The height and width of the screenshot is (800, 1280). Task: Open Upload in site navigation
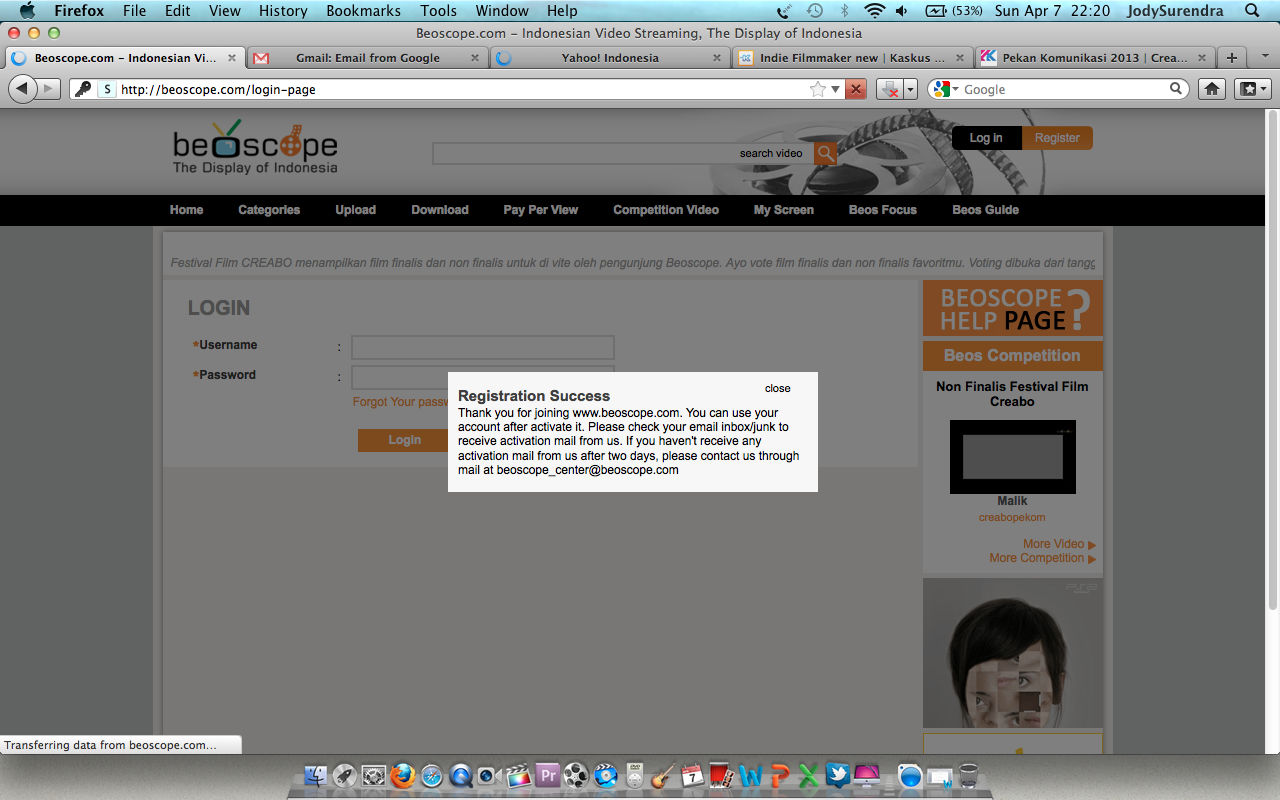click(x=355, y=210)
